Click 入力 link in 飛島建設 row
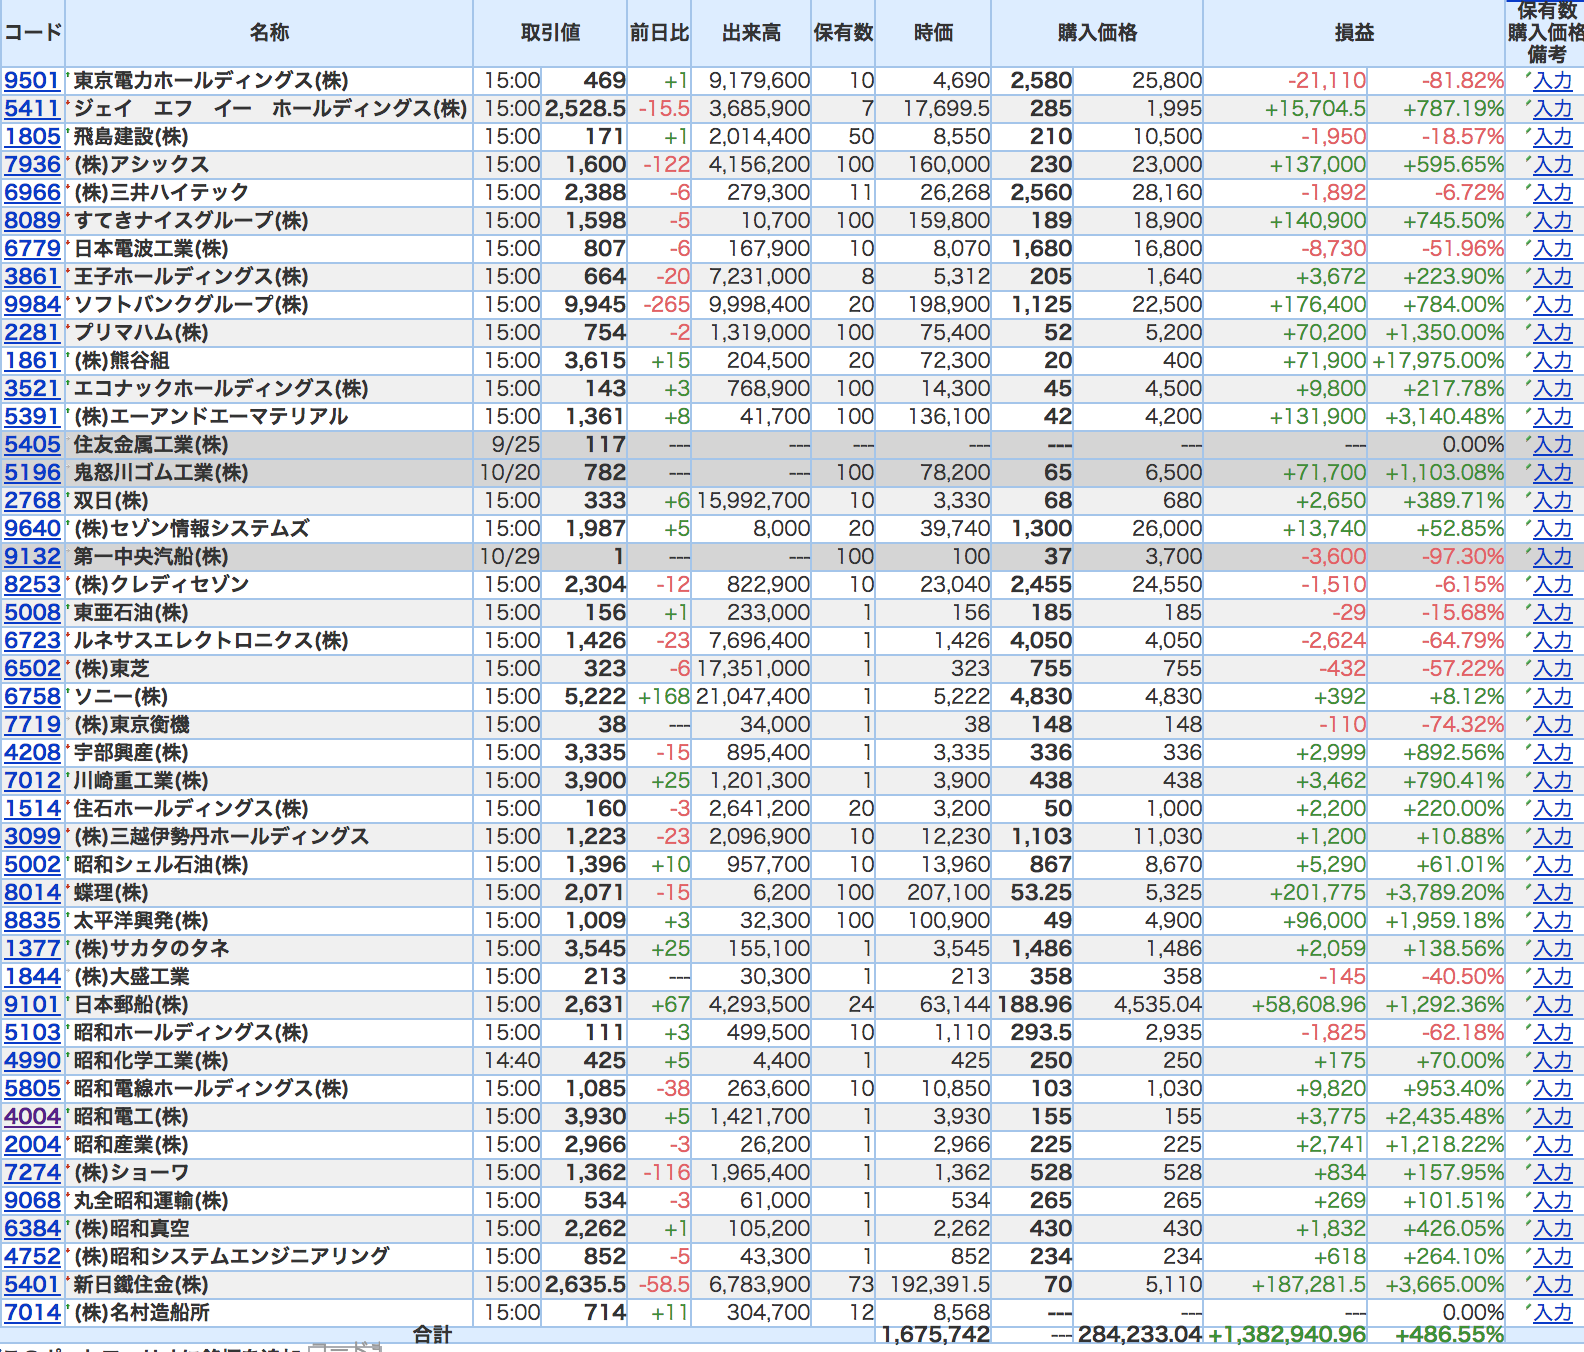 pos(1553,137)
